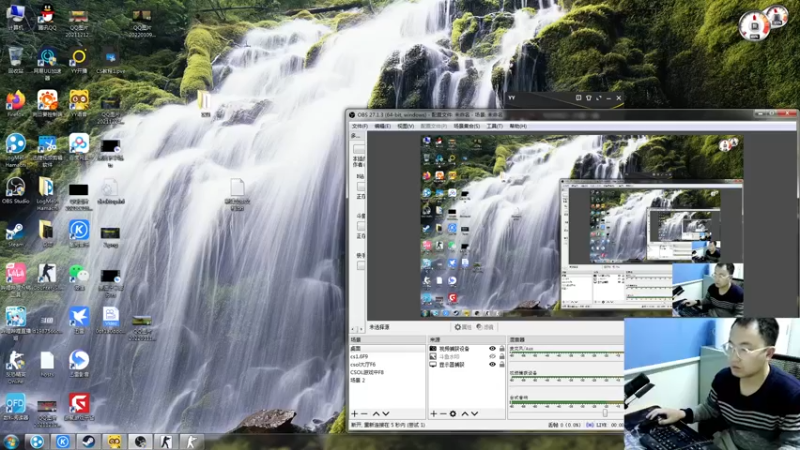This screenshot has width=800, height=450.
Task: Open Windows Start button
Action: (x=11, y=441)
